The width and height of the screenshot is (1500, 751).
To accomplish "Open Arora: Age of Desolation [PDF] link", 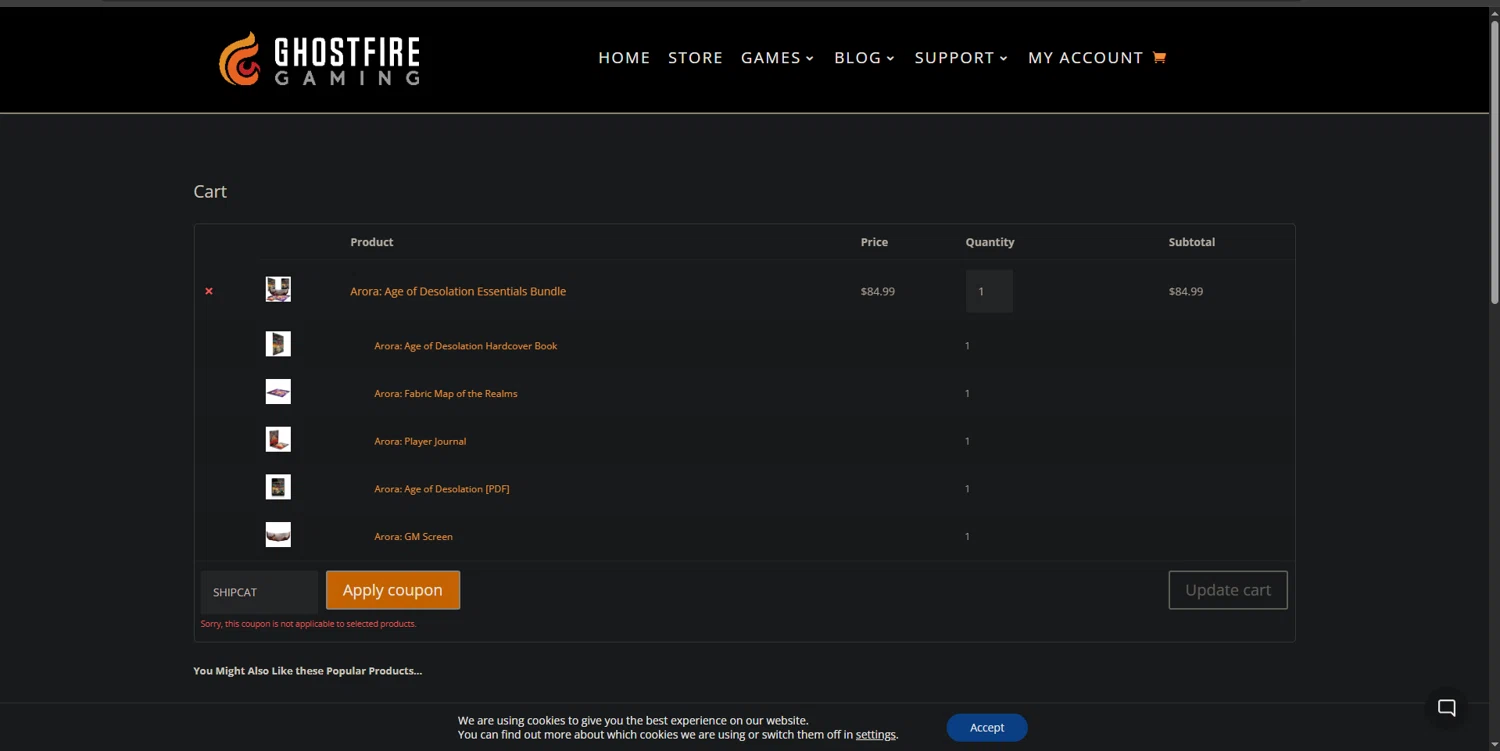I will click(x=441, y=489).
